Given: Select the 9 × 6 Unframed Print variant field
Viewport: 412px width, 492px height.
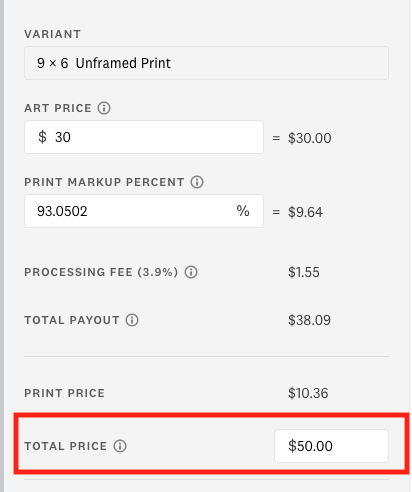Looking at the screenshot, I should tap(206, 63).
